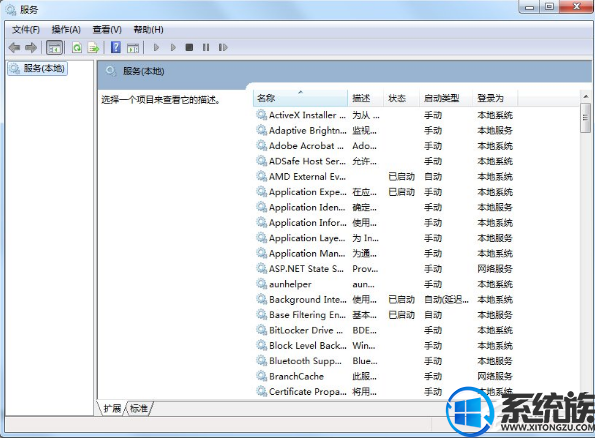The width and height of the screenshot is (595, 440).
Task: Select the ADSafe Host Service row
Action: pos(385,161)
